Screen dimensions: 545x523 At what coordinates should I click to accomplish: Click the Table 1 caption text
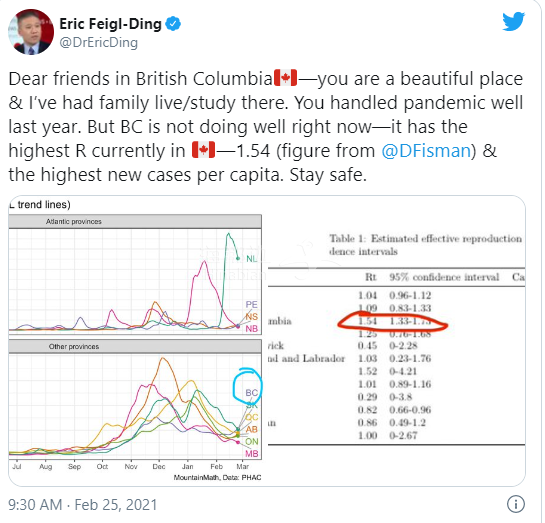(x=425, y=245)
